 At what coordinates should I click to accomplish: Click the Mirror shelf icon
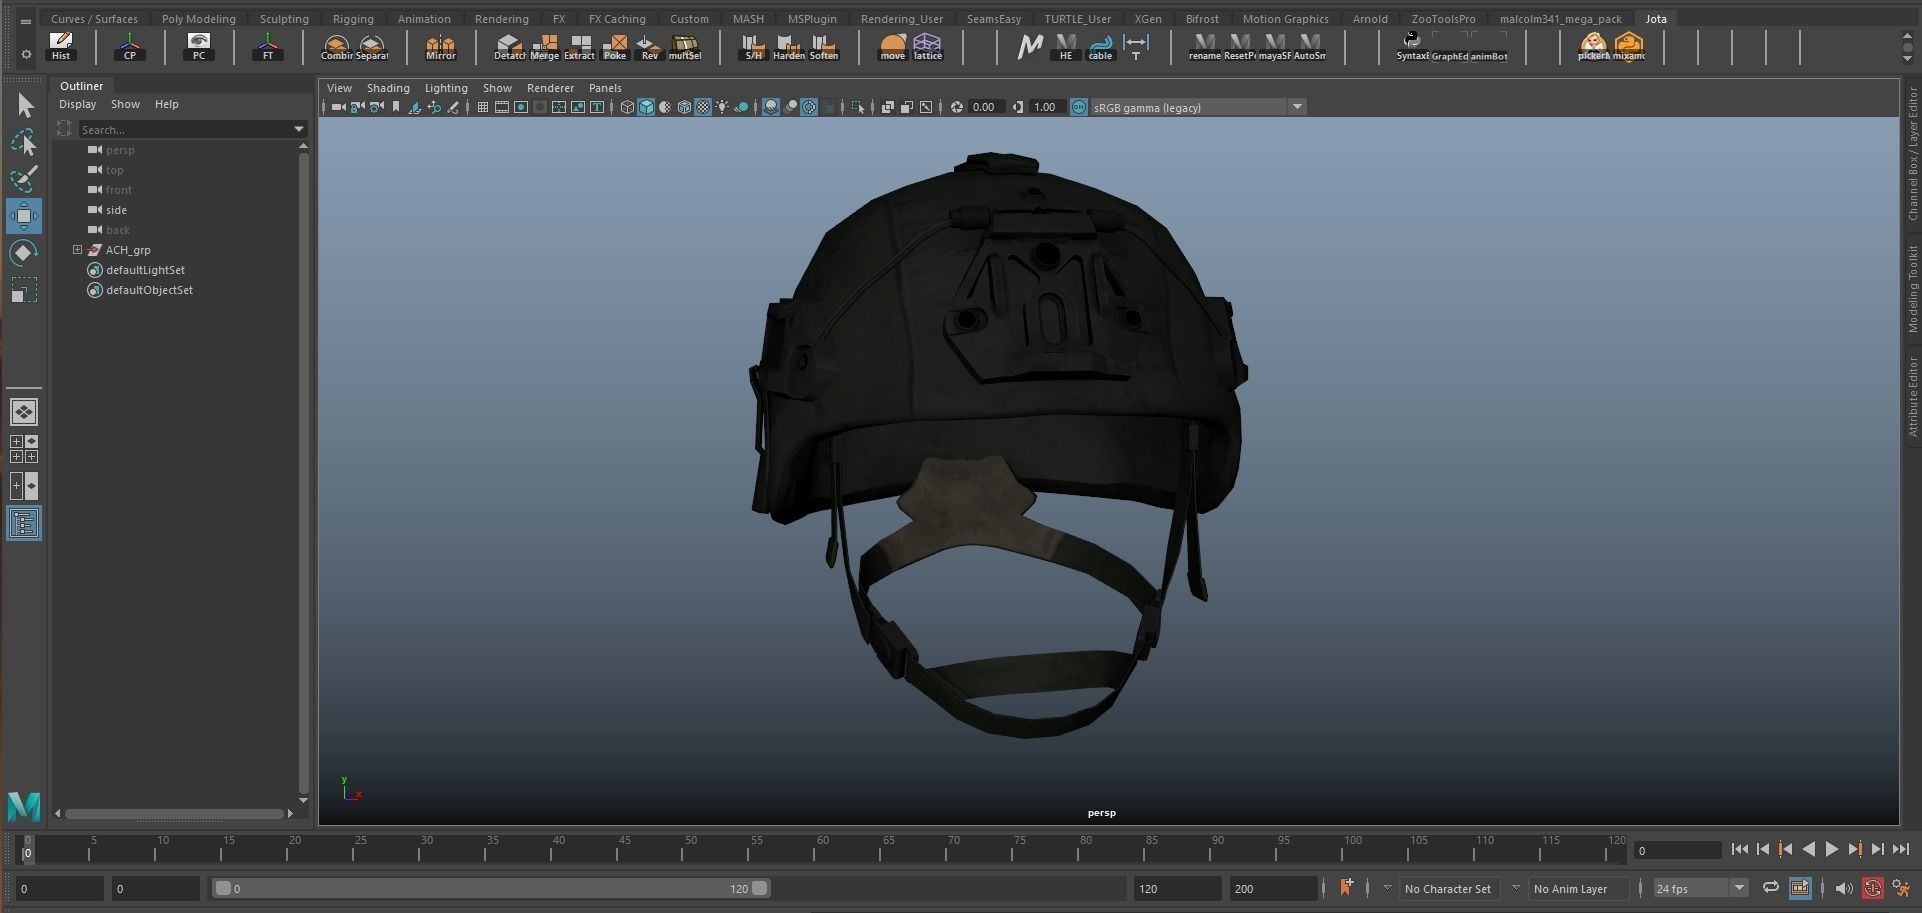pyautogui.click(x=440, y=46)
